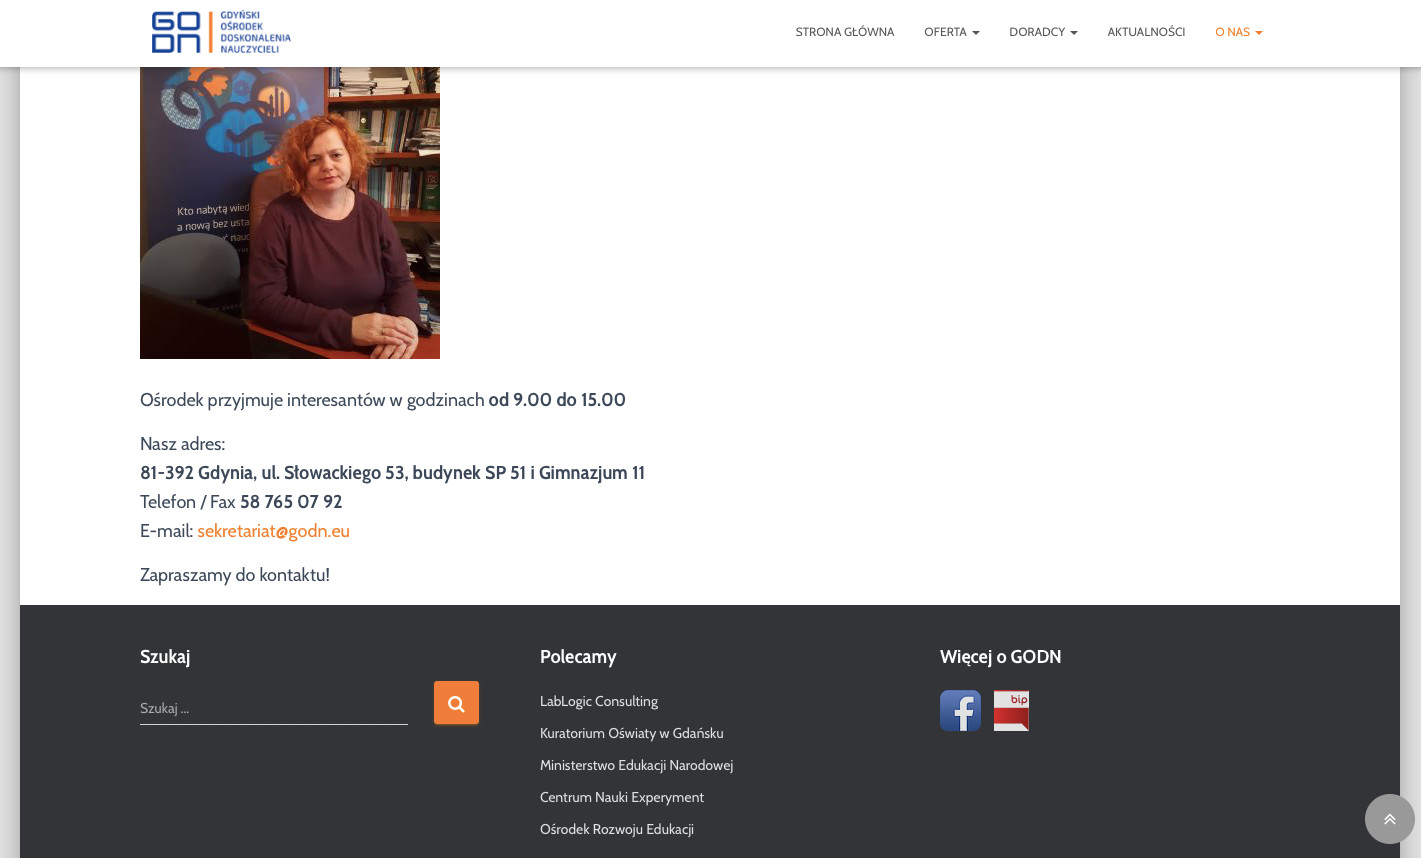1421x858 pixels.
Task: Click the Więcej o GODN heading
Action: pos(1000,657)
